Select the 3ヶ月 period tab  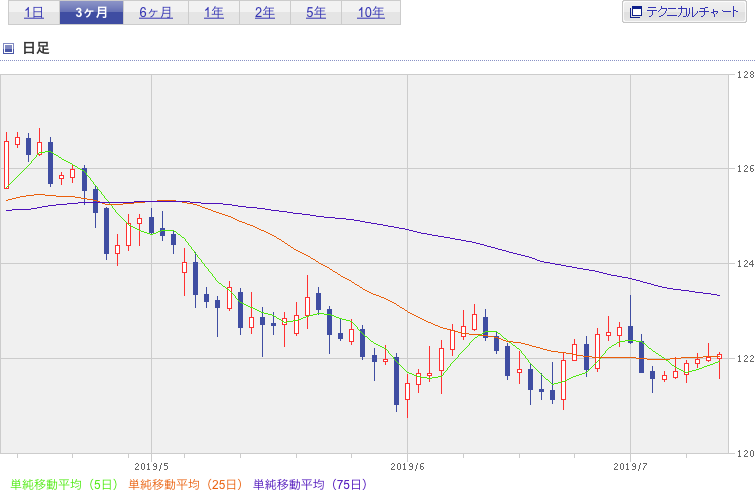[x=91, y=13]
